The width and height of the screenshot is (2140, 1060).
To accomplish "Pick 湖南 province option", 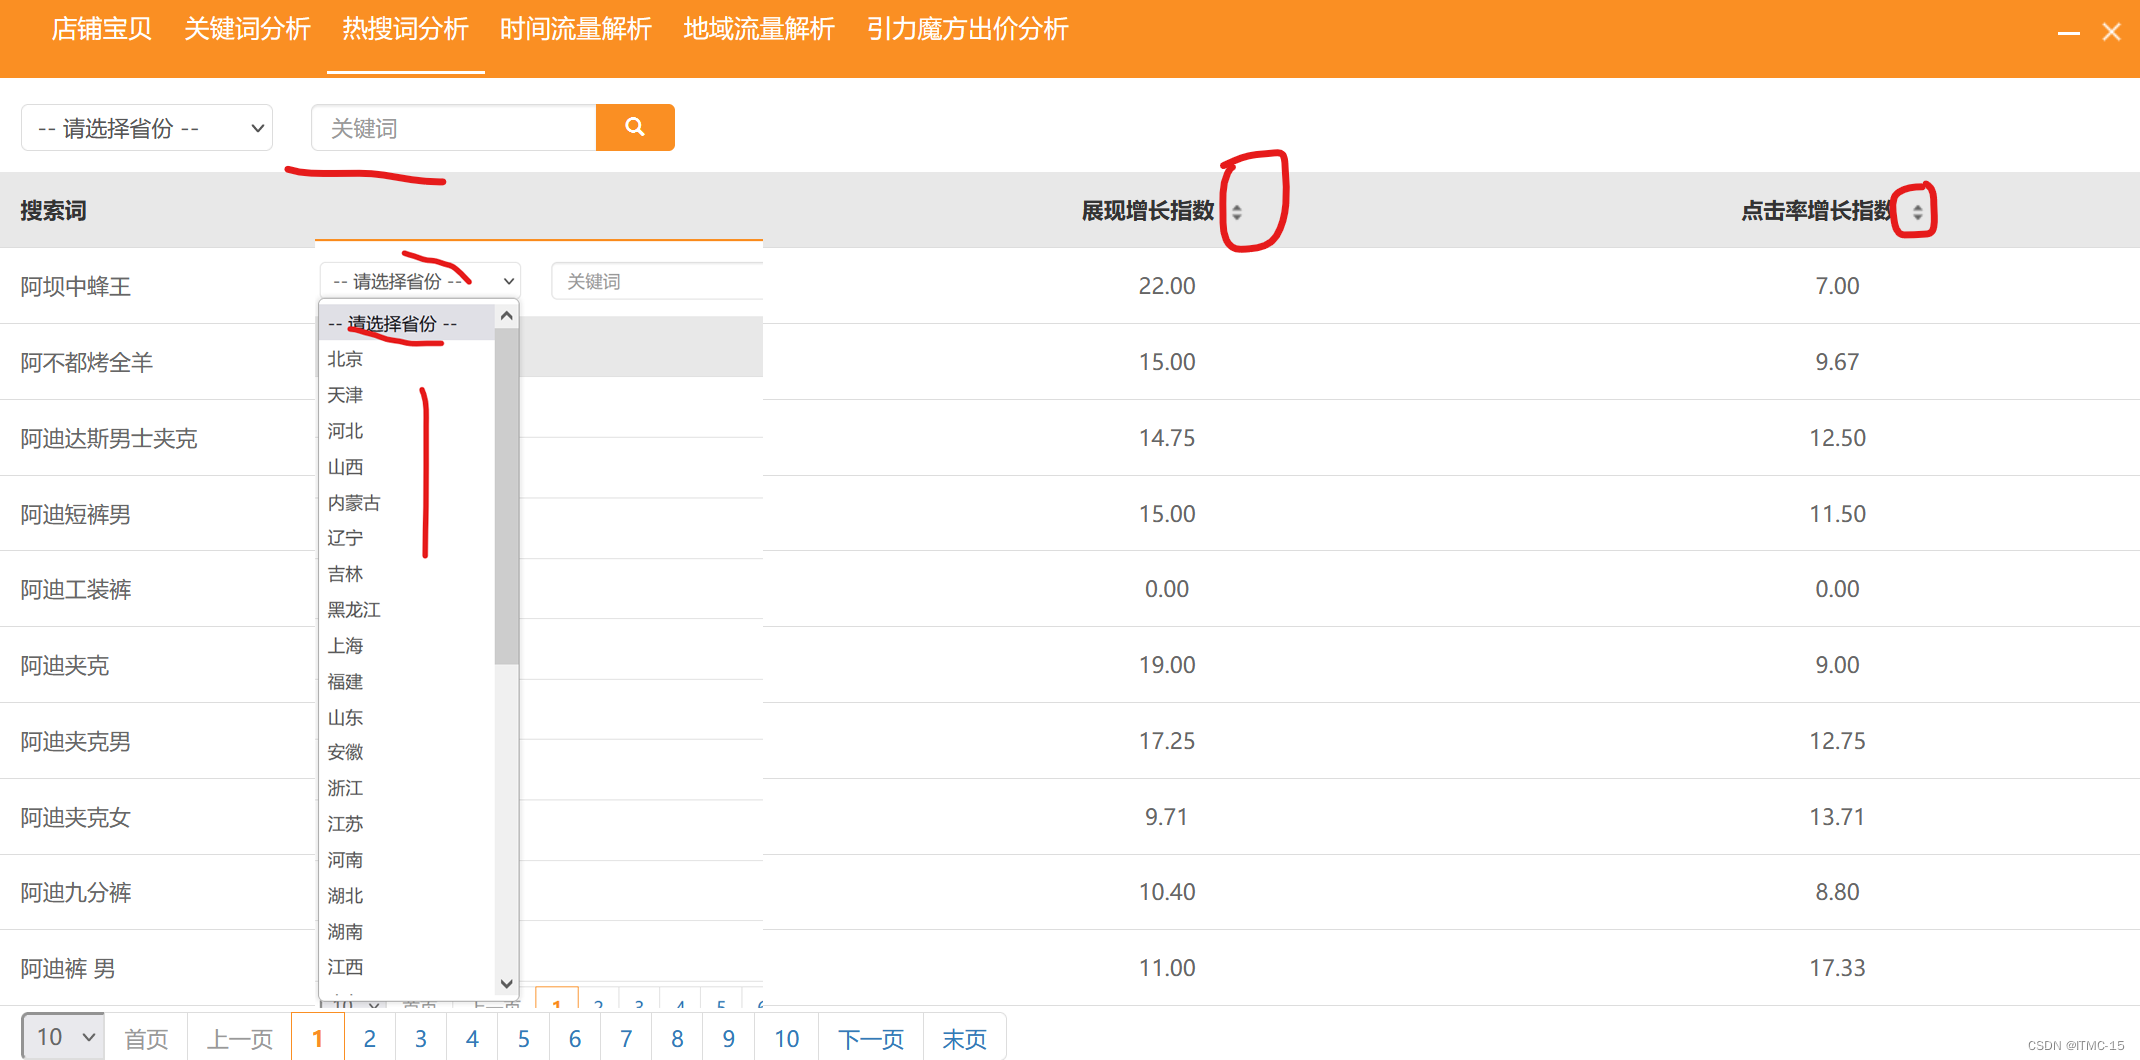I will point(345,932).
